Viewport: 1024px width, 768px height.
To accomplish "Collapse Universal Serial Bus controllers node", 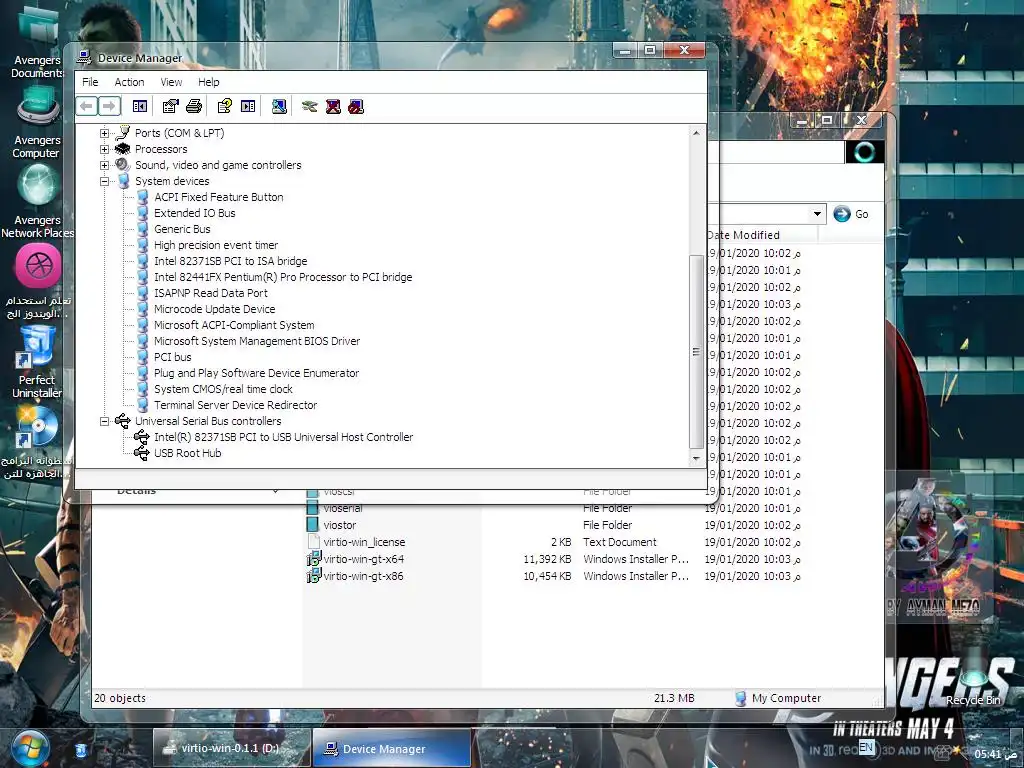I will pyautogui.click(x=104, y=421).
